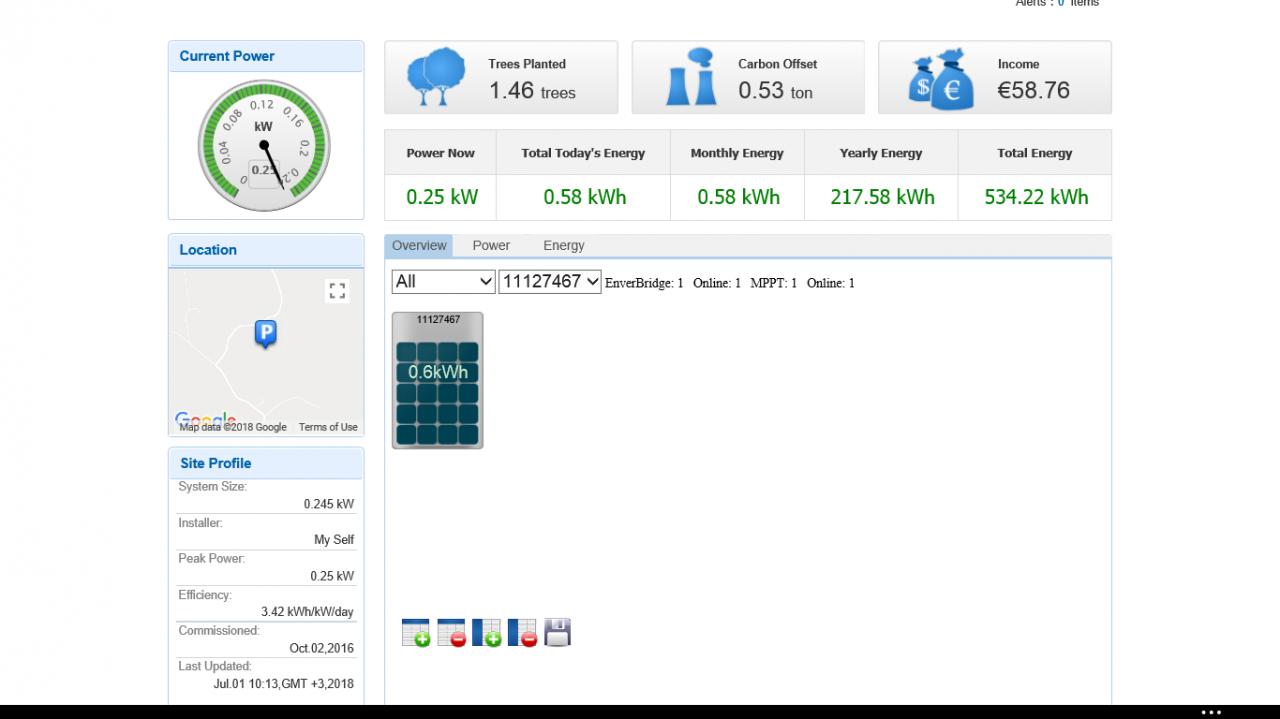
Task: Click the Current Power panel header
Action: [266, 56]
